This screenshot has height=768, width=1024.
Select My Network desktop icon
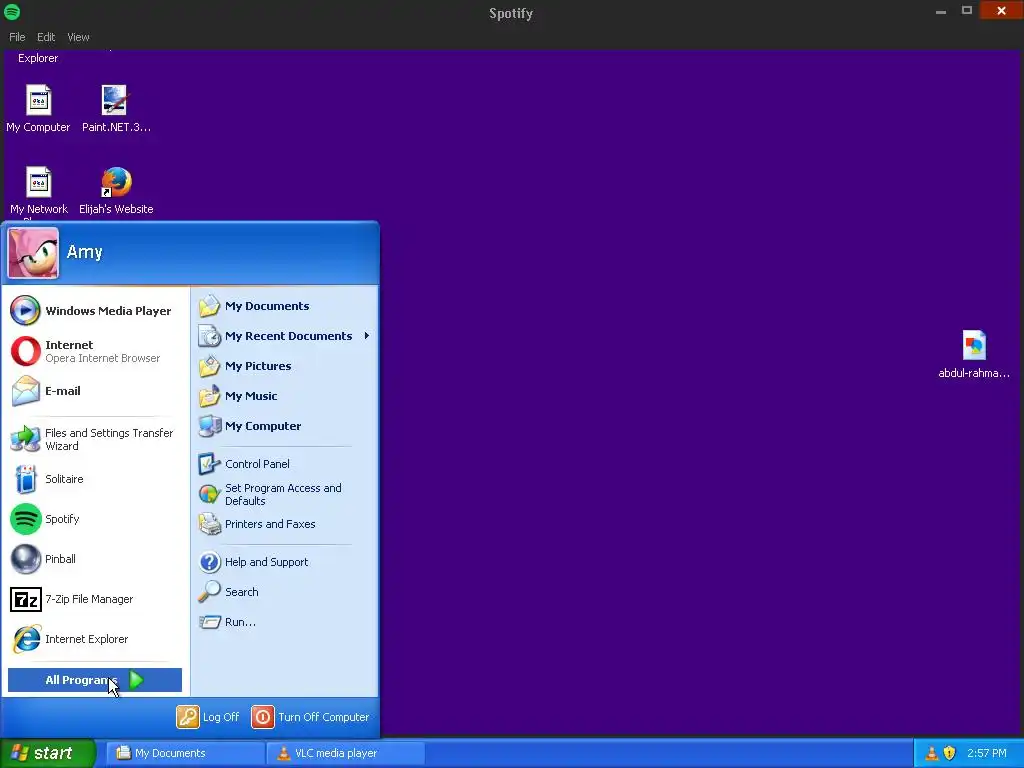pos(39,191)
